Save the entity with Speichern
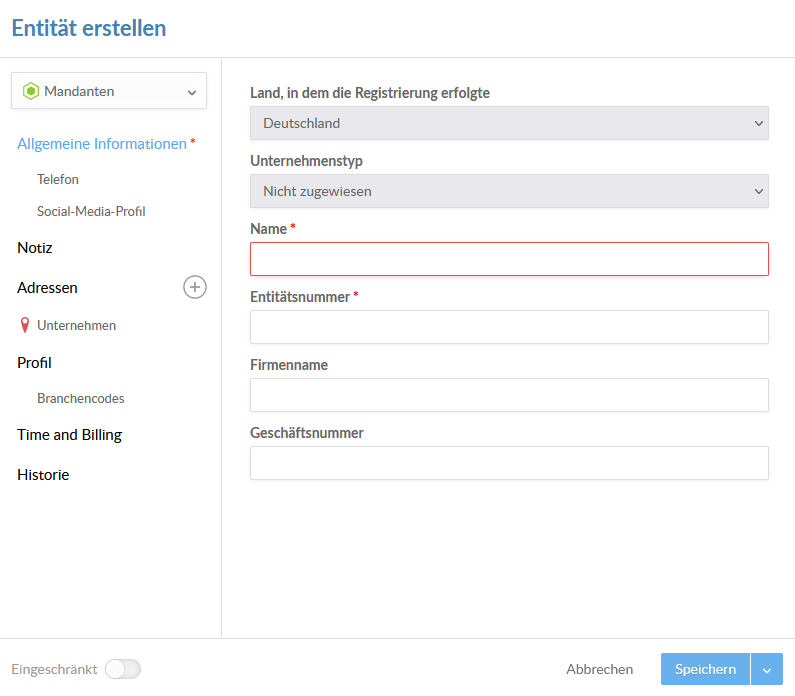This screenshot has width=795, height=696. (x=705, y=669)
